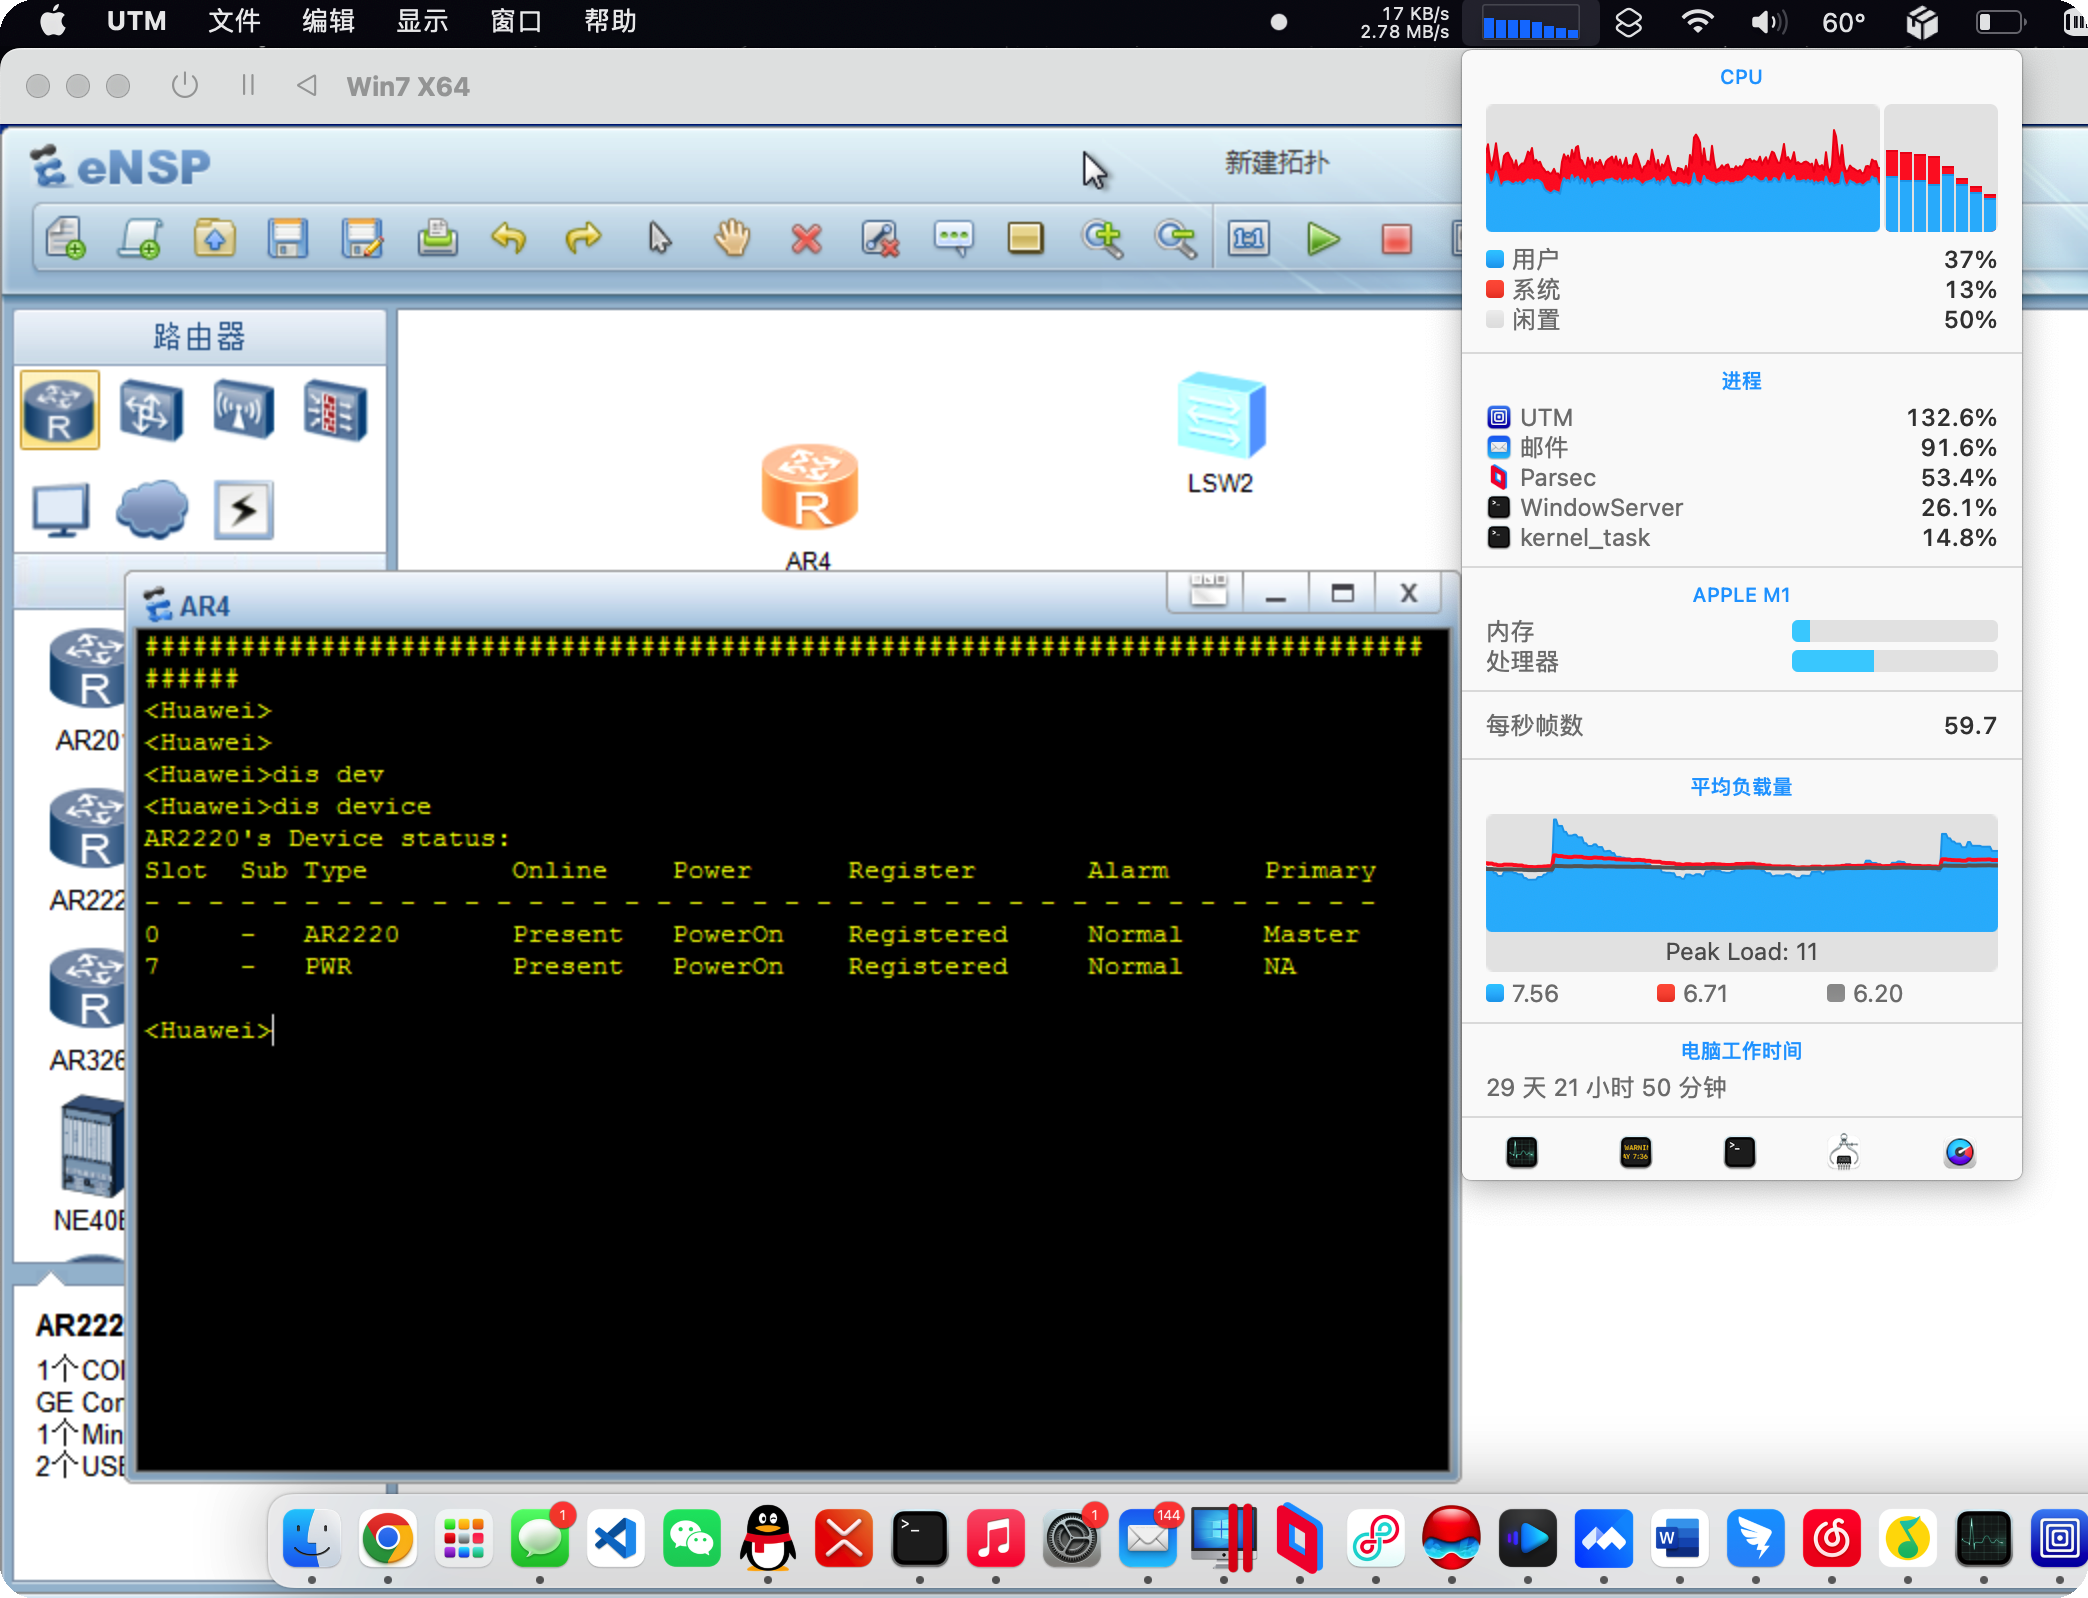Screen dimensions: 2088x1598
Task: Select the Delete red X toolbar icon
Action: (x=806, y=239)
